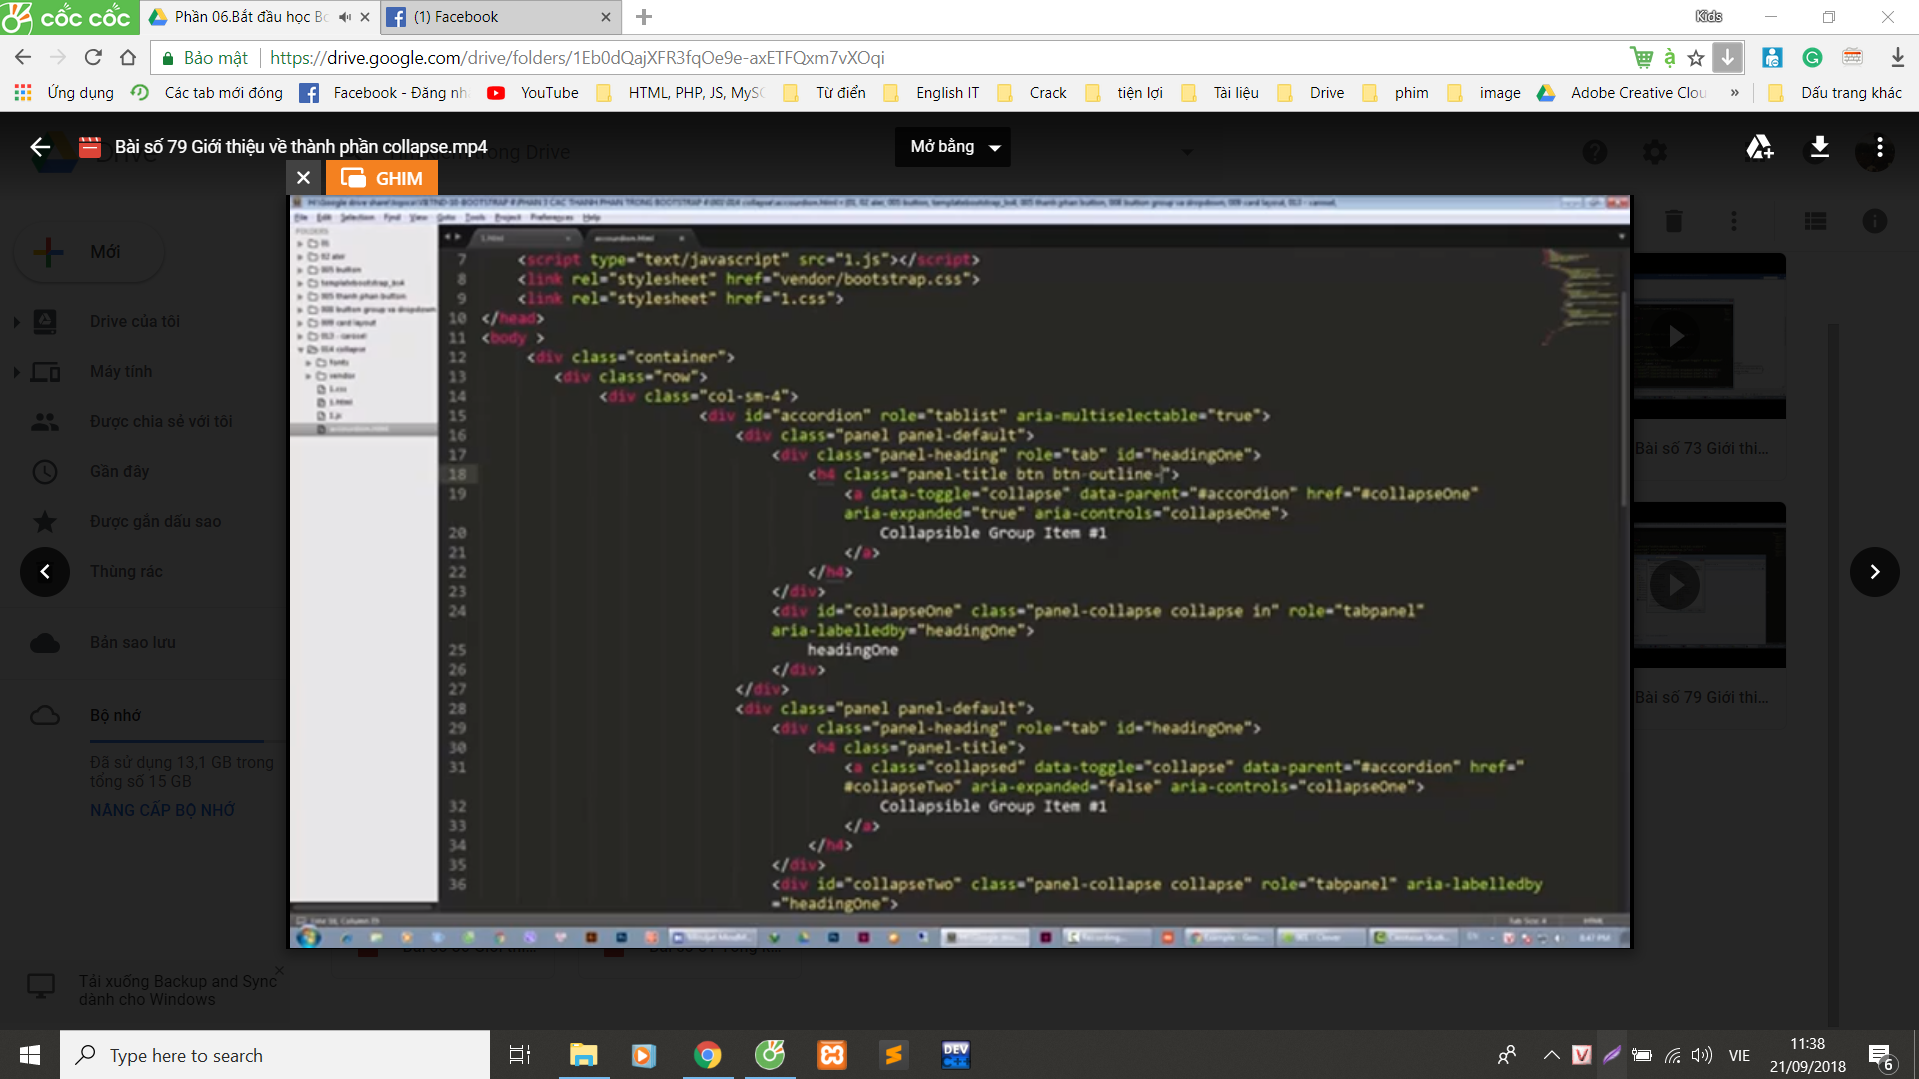The width and height of the screenshot is (1919, 1079).
Task: Go to the next file arrow
Action: [1875, 572]
